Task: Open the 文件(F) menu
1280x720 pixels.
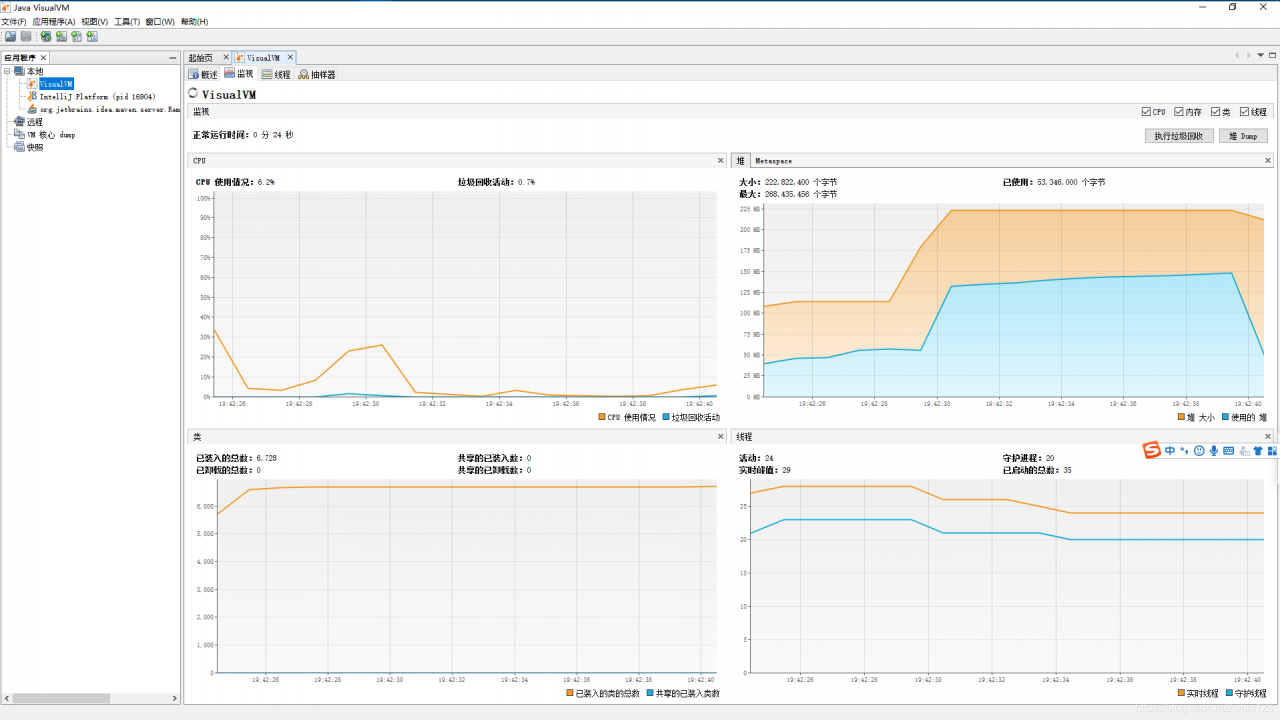Action: (14, 21)
